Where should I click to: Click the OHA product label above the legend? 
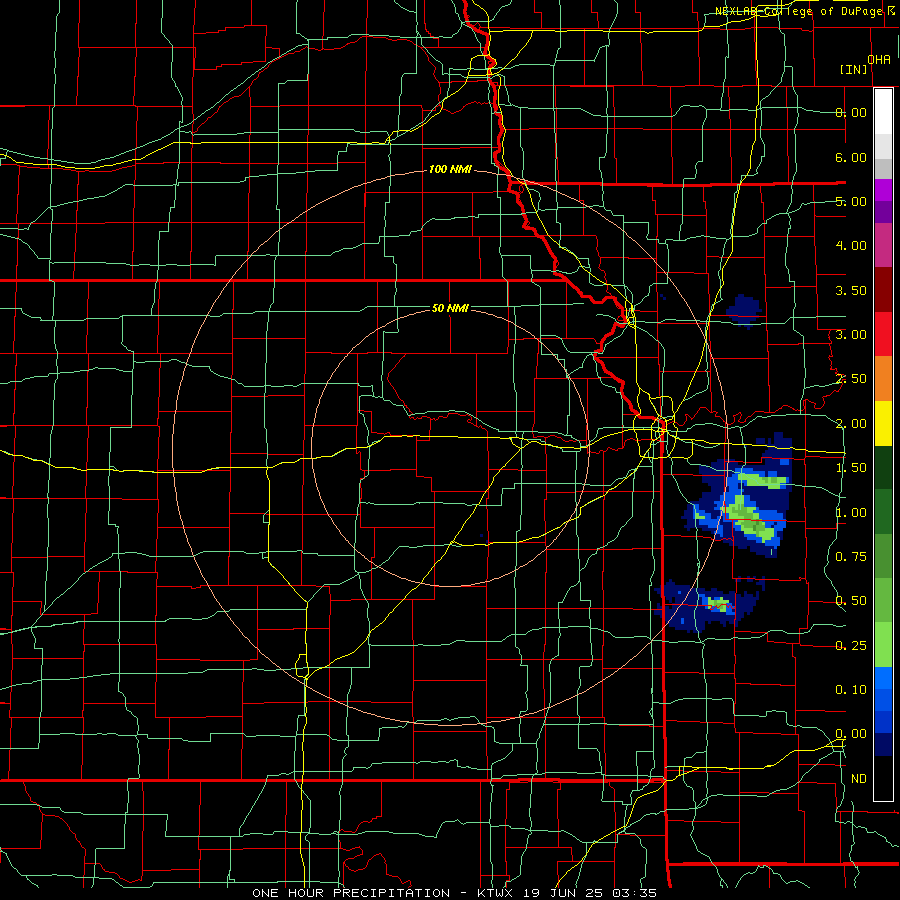point(879,59)
